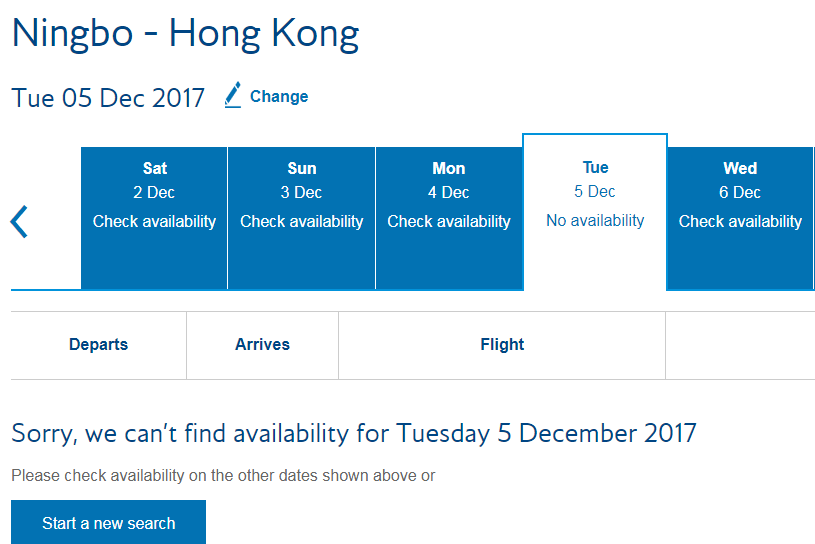The height and width of the screenshot is (544, 815).
Task: Click the Change link
Action: (279, 97)
